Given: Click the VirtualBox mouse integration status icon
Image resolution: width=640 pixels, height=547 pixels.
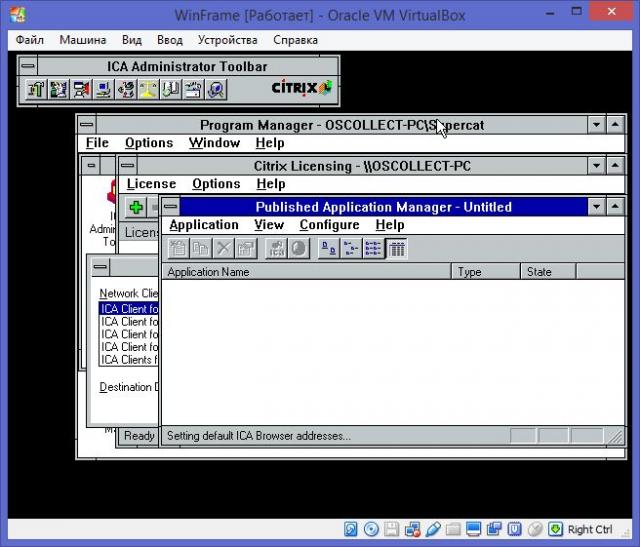Looking at the screenshot, I should 535,529.
